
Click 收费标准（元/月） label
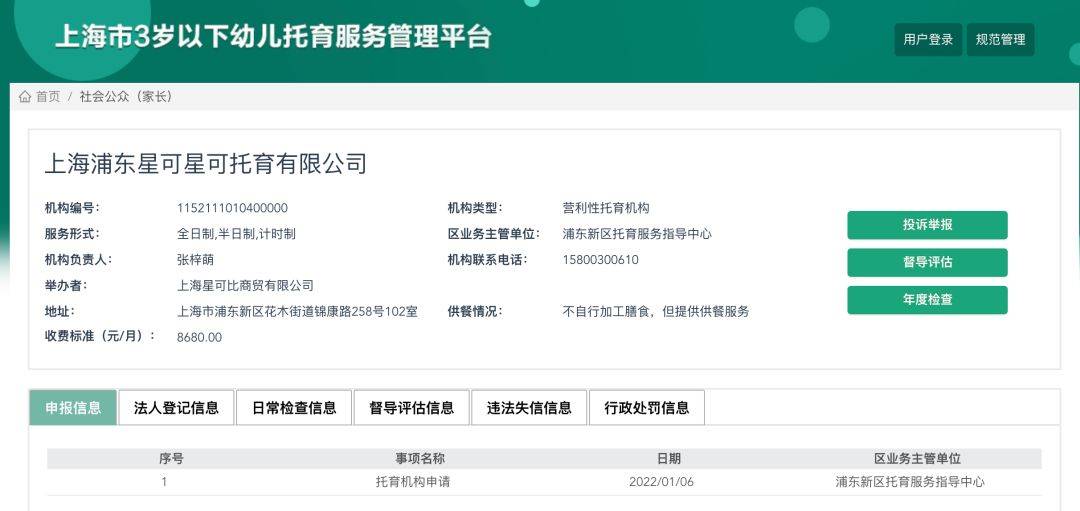[x=99, y=337]
